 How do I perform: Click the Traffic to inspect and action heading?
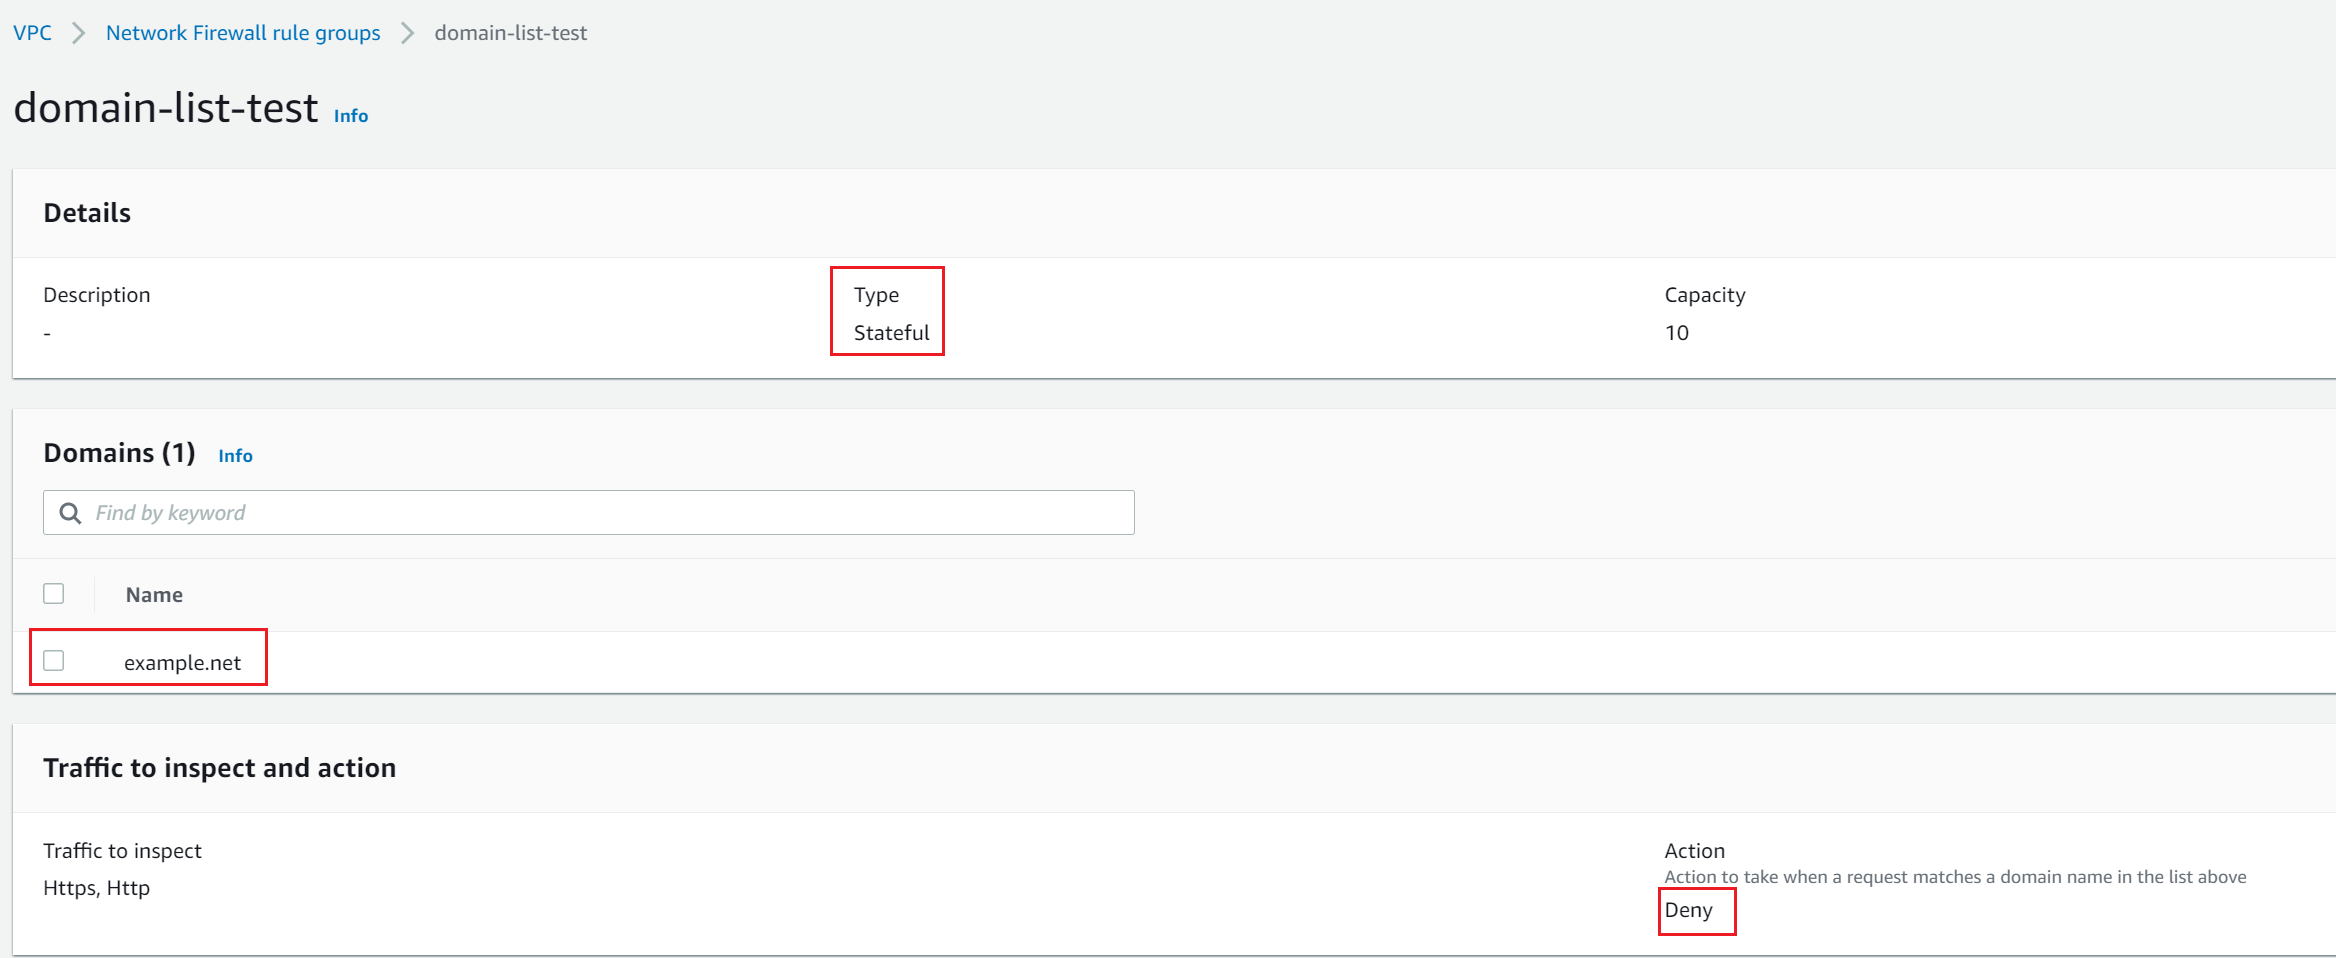tap(219, 767)
